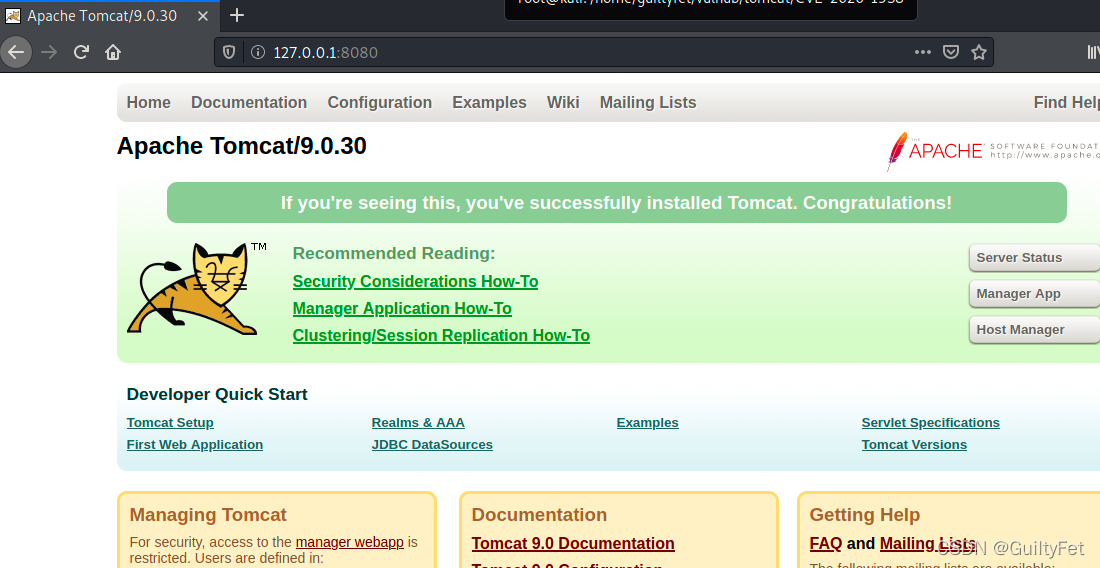Viewport: 1100px width, 568px height.
Task: Open the page actions three-dot menu
Action: pos(923,52)
